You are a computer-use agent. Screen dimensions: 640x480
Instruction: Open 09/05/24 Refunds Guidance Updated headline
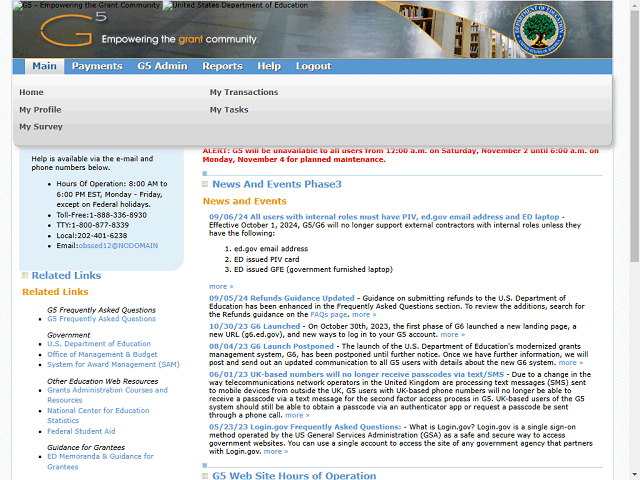[282, 298]
